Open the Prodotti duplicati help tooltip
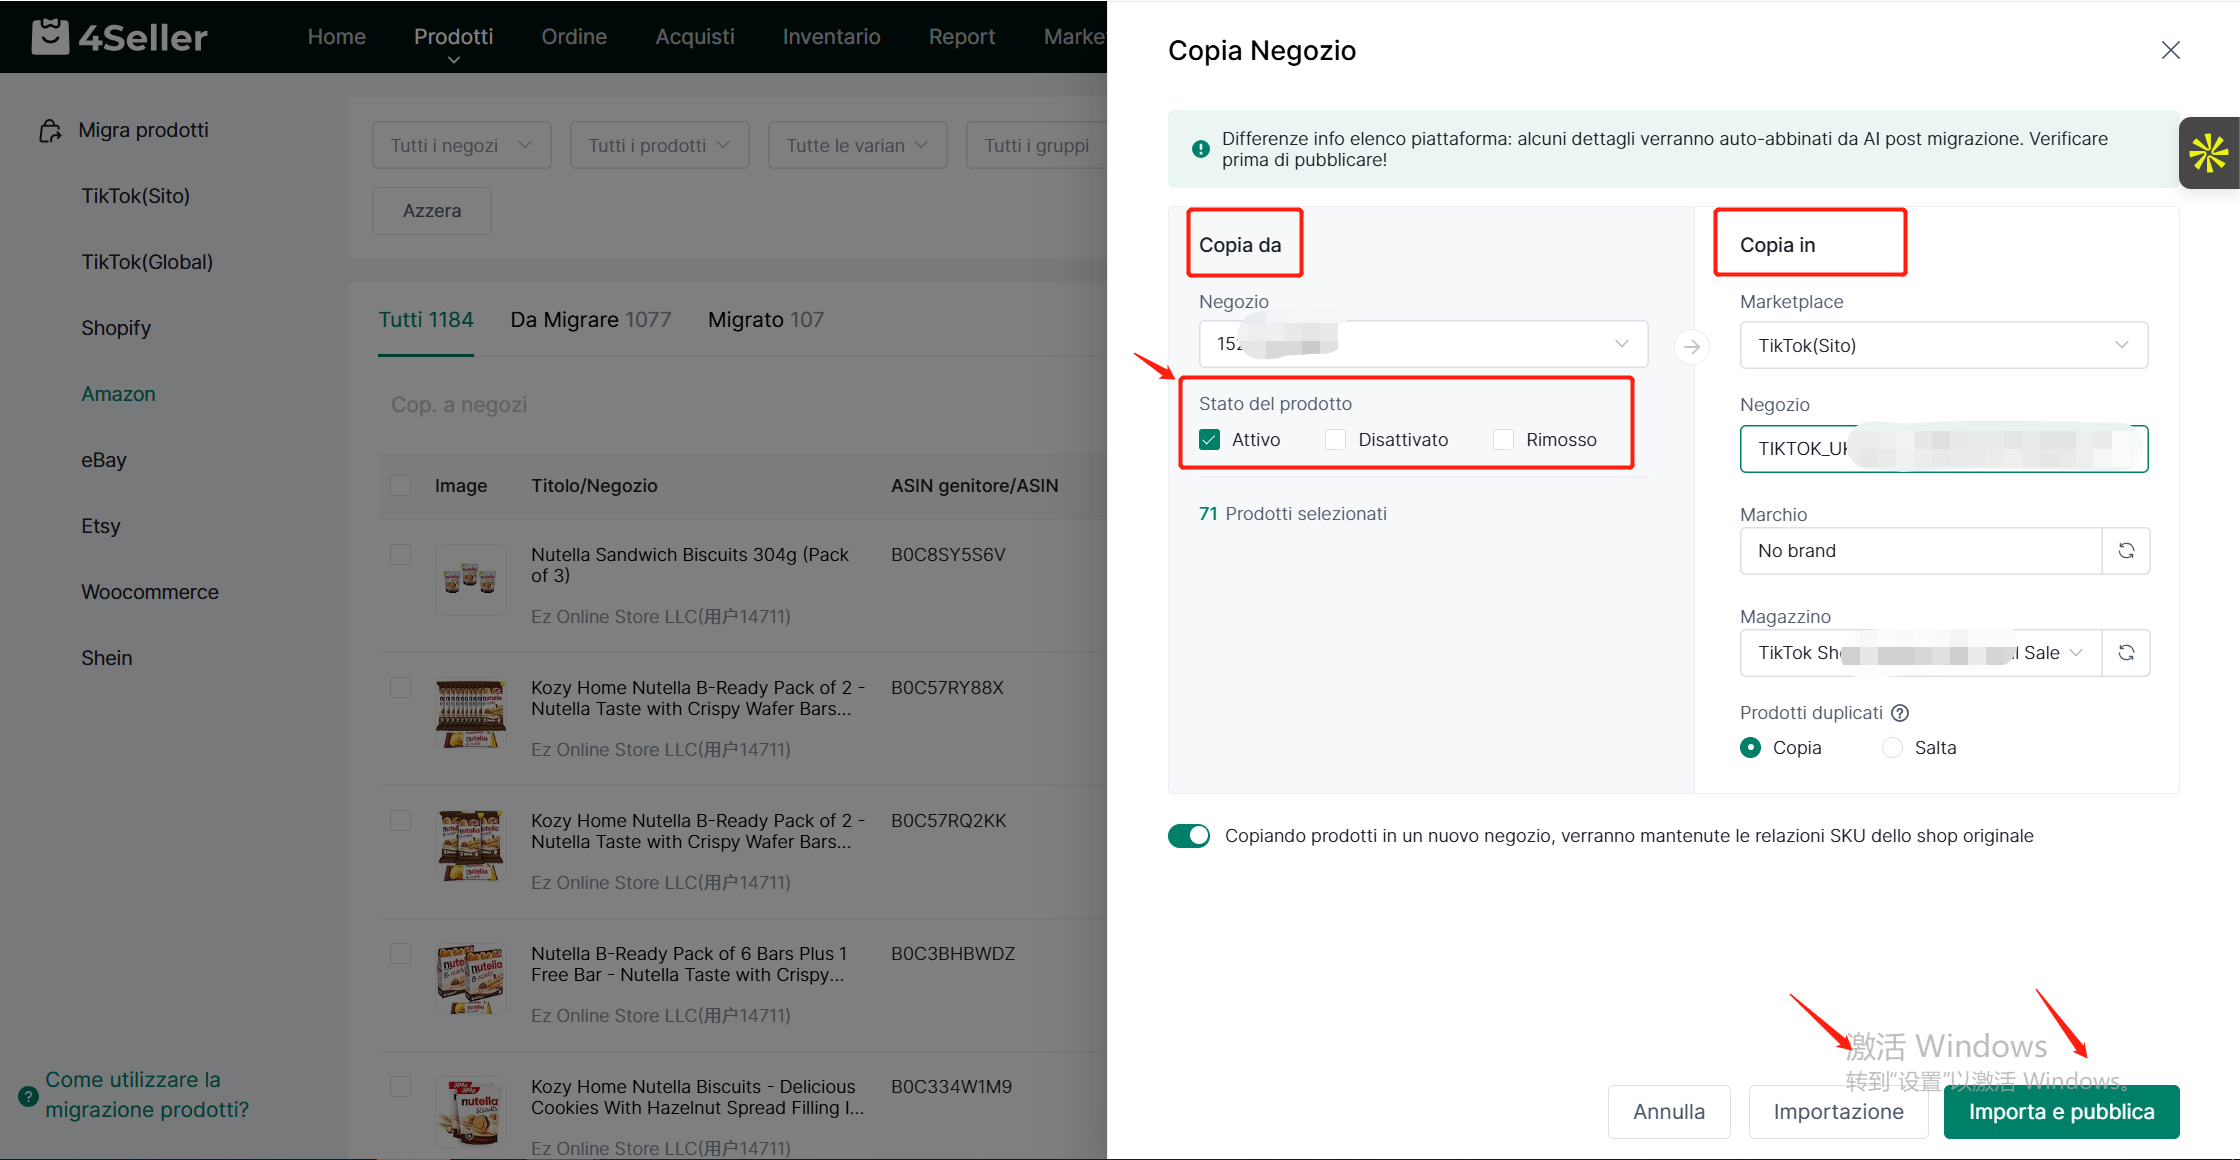The width and height of the screenshot is (2240, 1160). point(1900,713)
